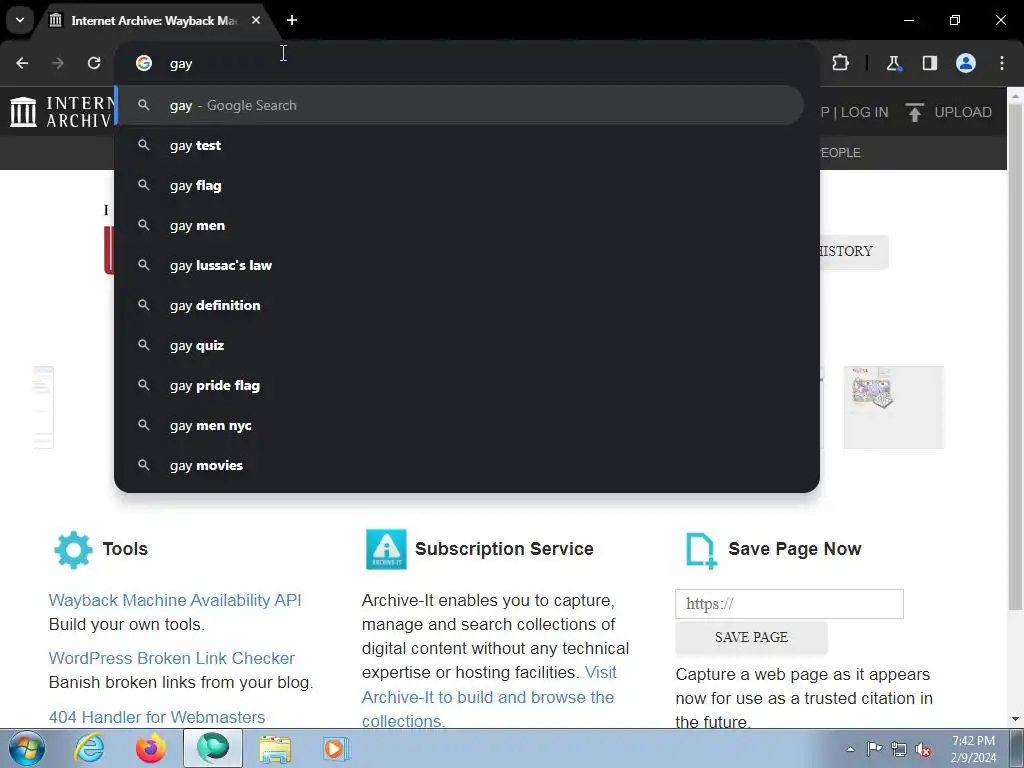The height and width of the screenshot is (768, 1024).
Task: Open Windows Media Player from taskbar
Action: [x=336, y=749]
